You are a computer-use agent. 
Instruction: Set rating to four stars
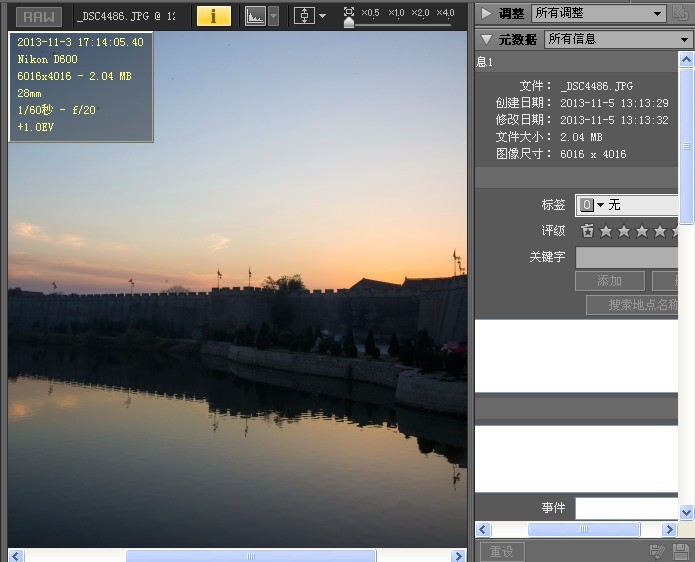(x=660, y=231)
